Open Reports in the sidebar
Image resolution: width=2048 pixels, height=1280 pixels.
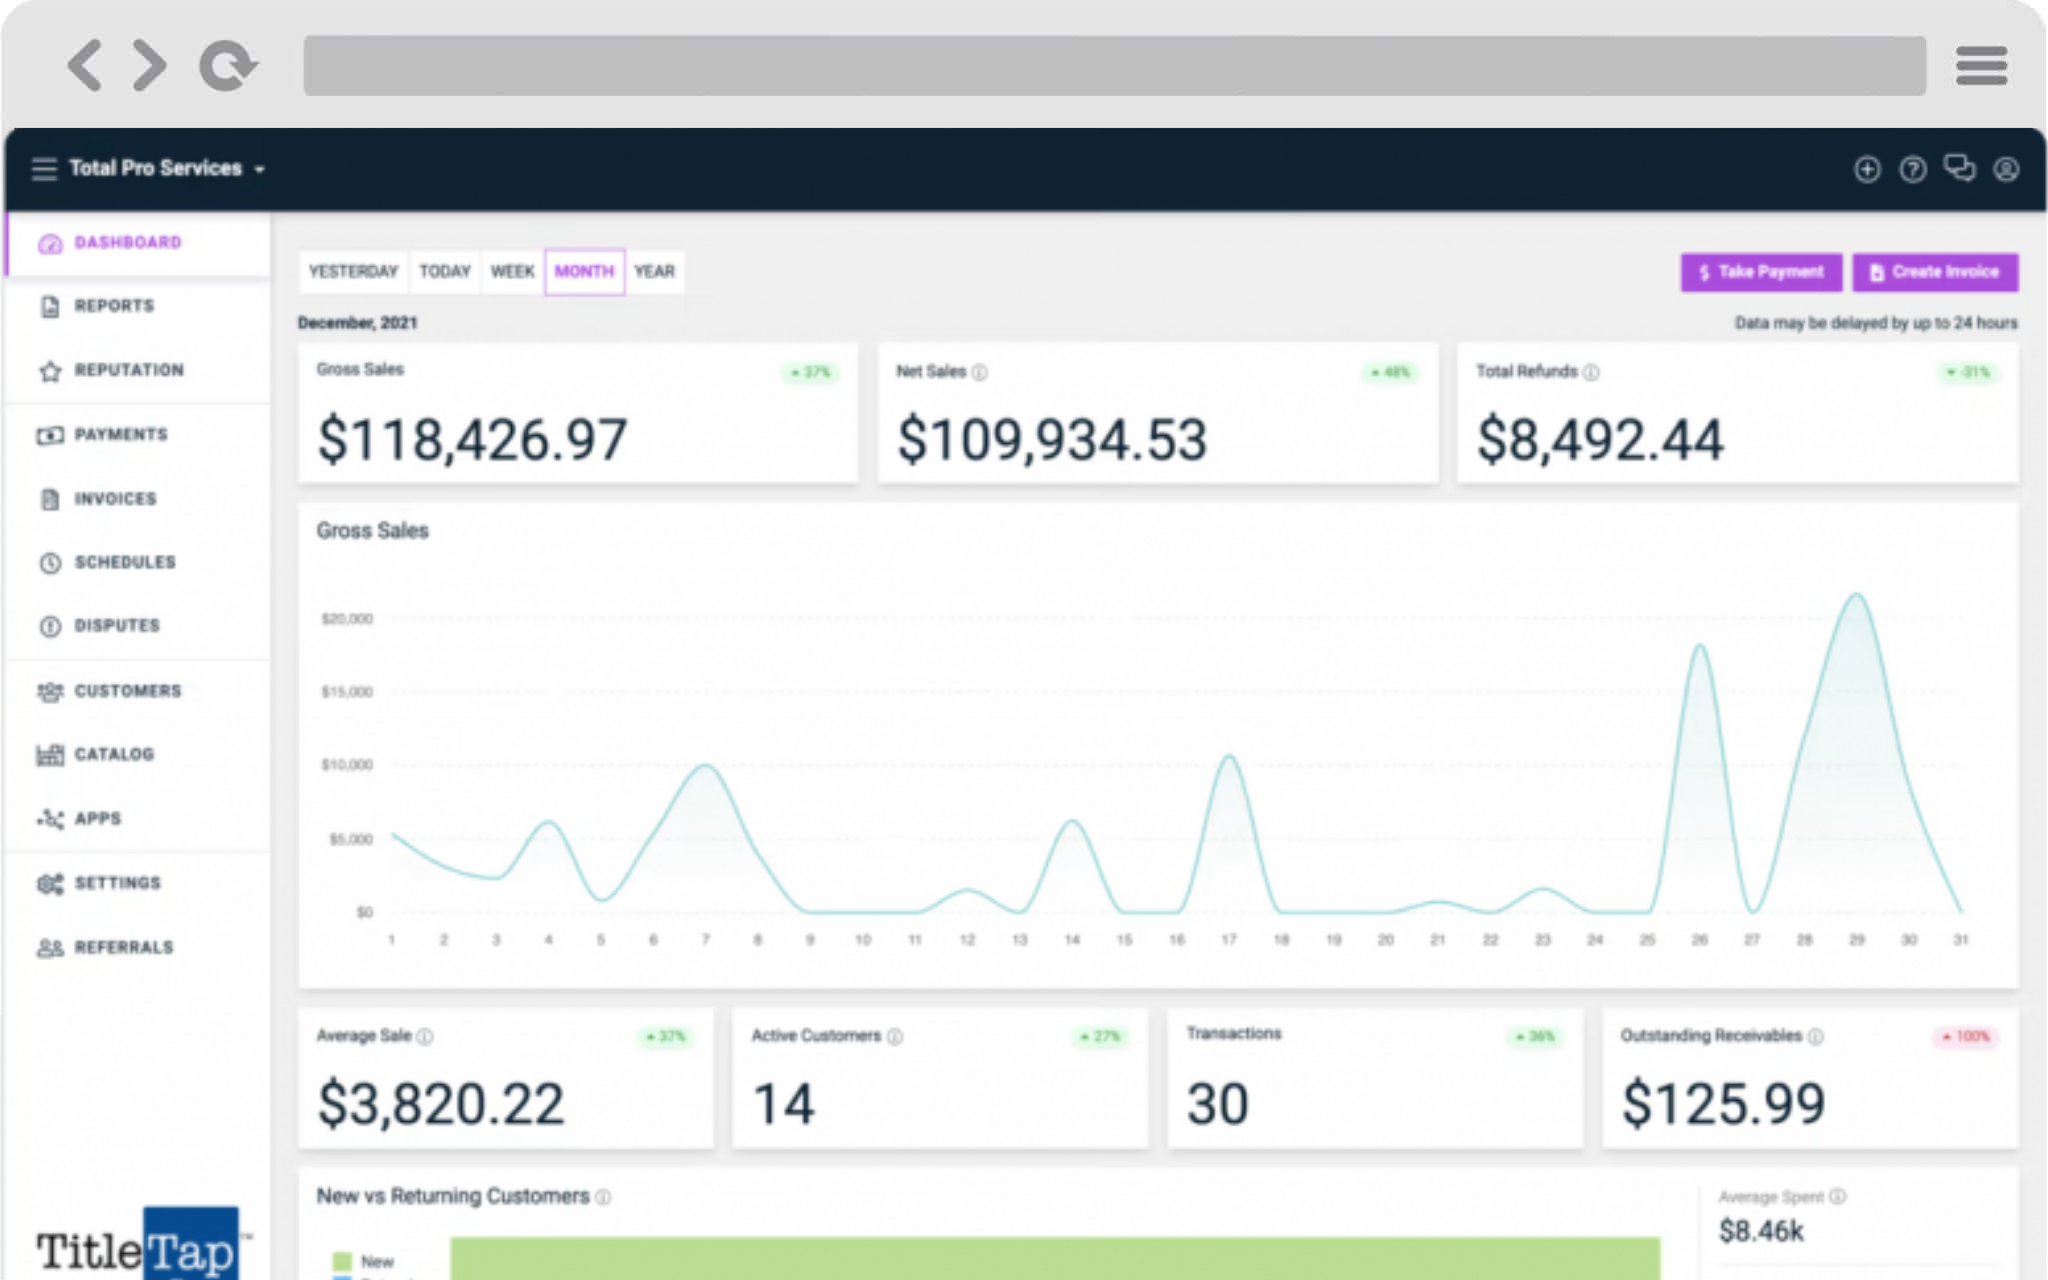[x=138, y=306]
